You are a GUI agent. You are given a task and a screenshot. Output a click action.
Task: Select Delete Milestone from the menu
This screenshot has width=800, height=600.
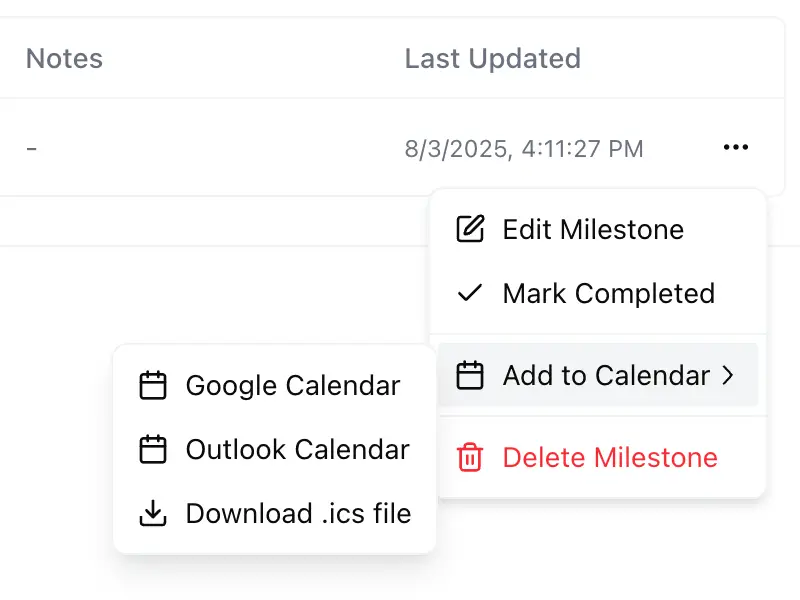tap(610, 457)
